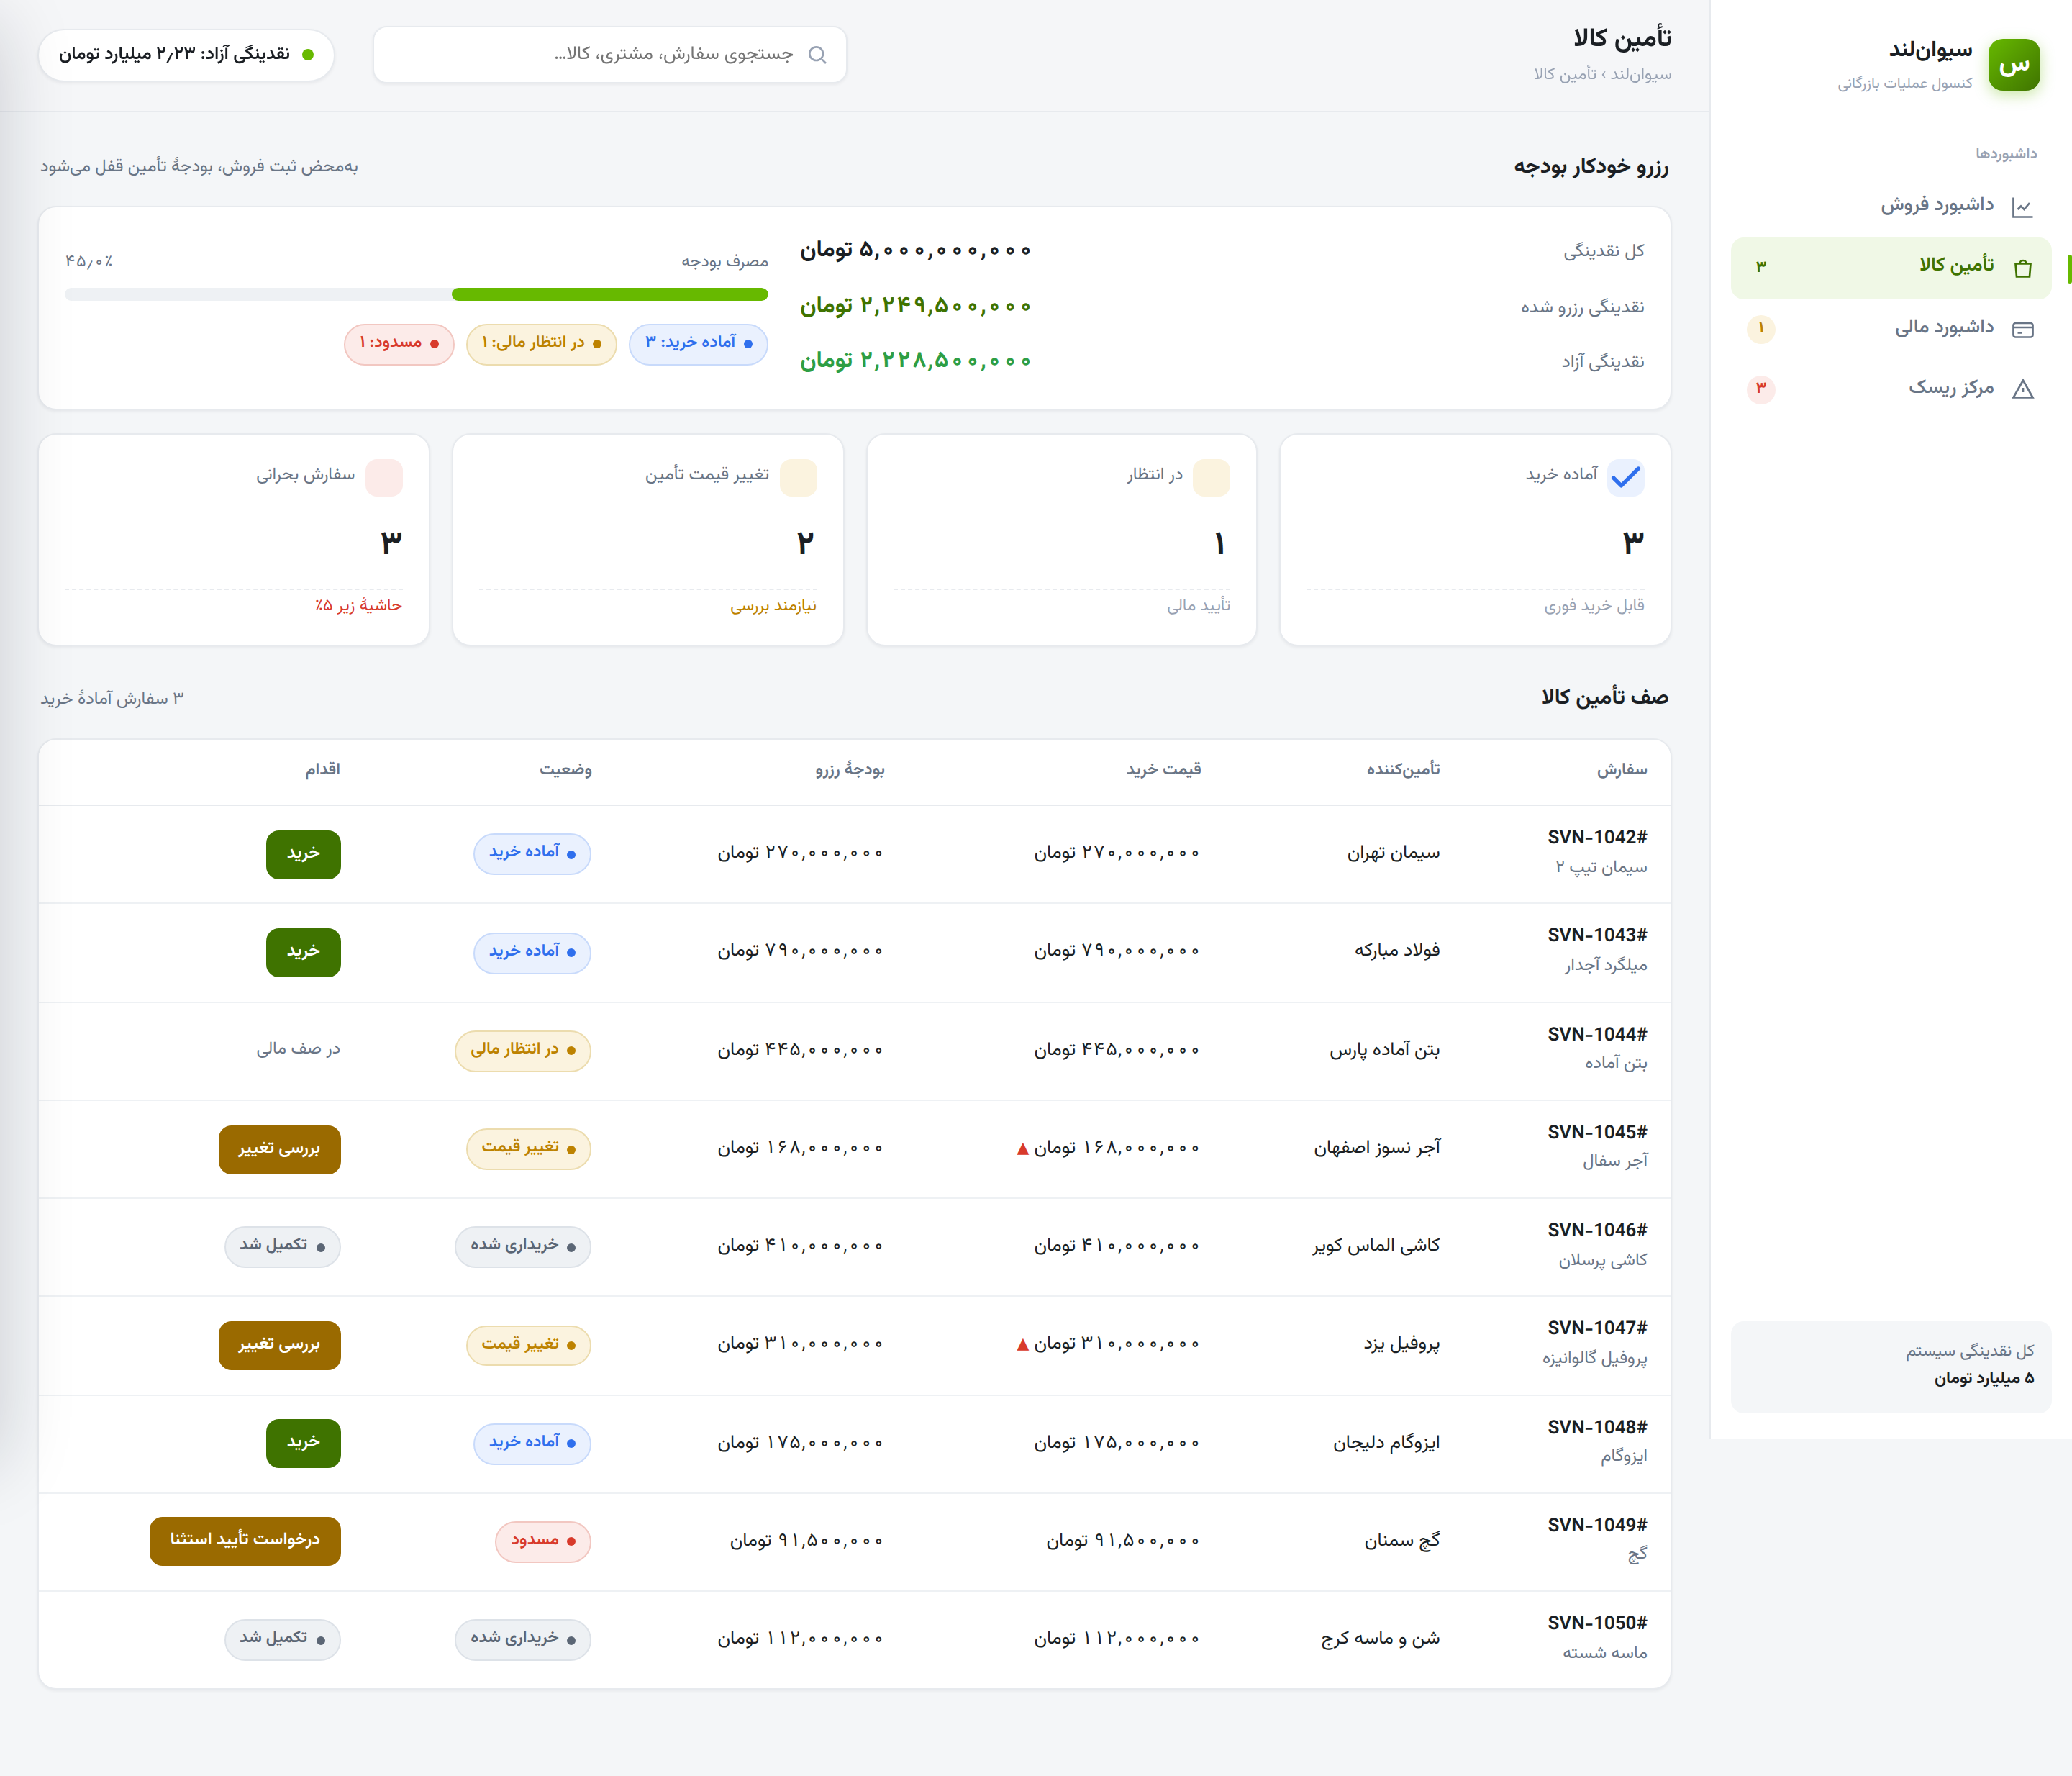
Task: Click the در انتظار مالی status on SVN-1044
Action: 523,1050
